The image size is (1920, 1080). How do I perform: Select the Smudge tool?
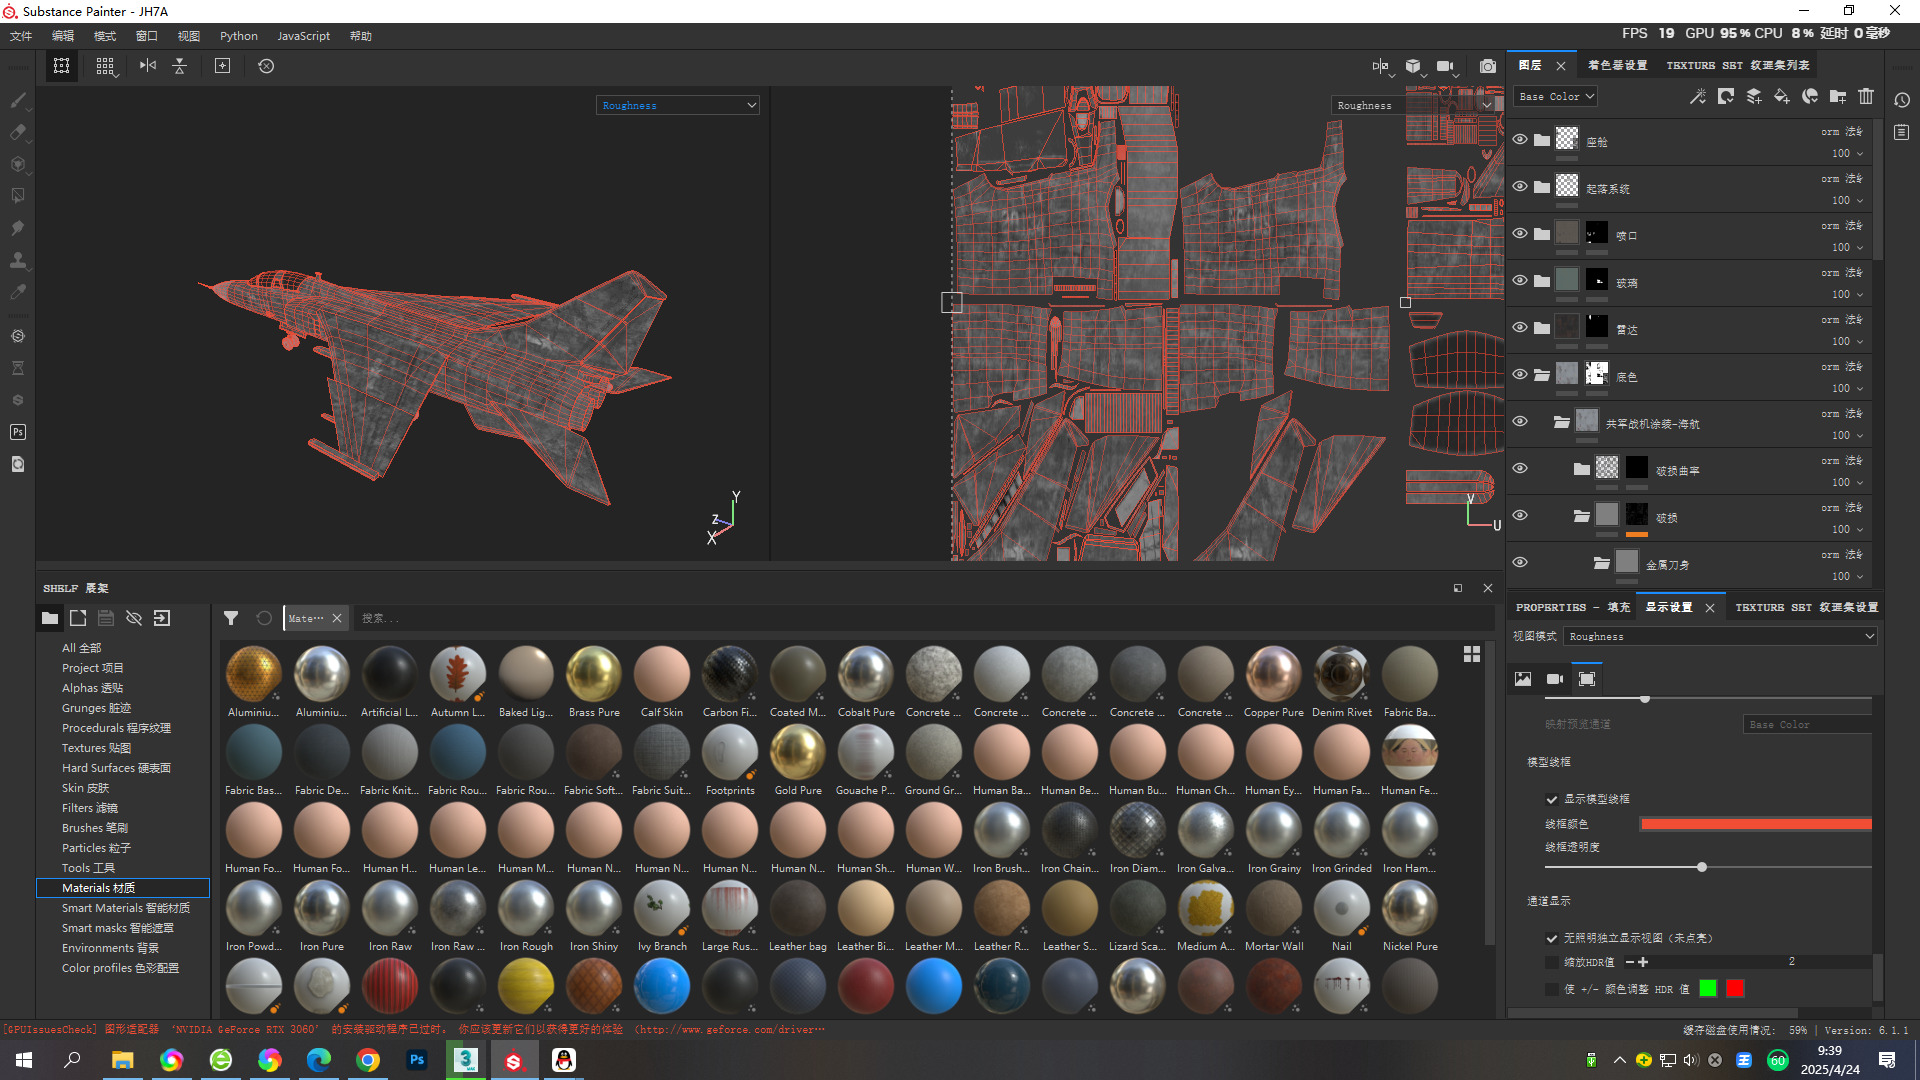(18, 228)
